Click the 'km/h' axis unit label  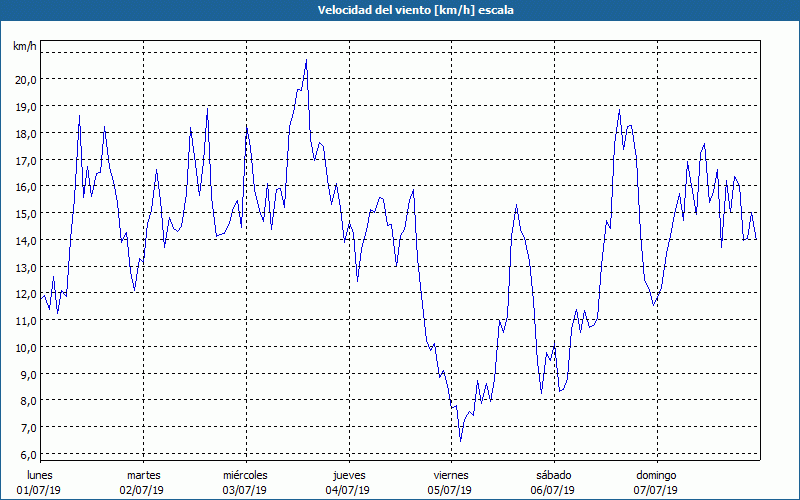coord(24,46)
